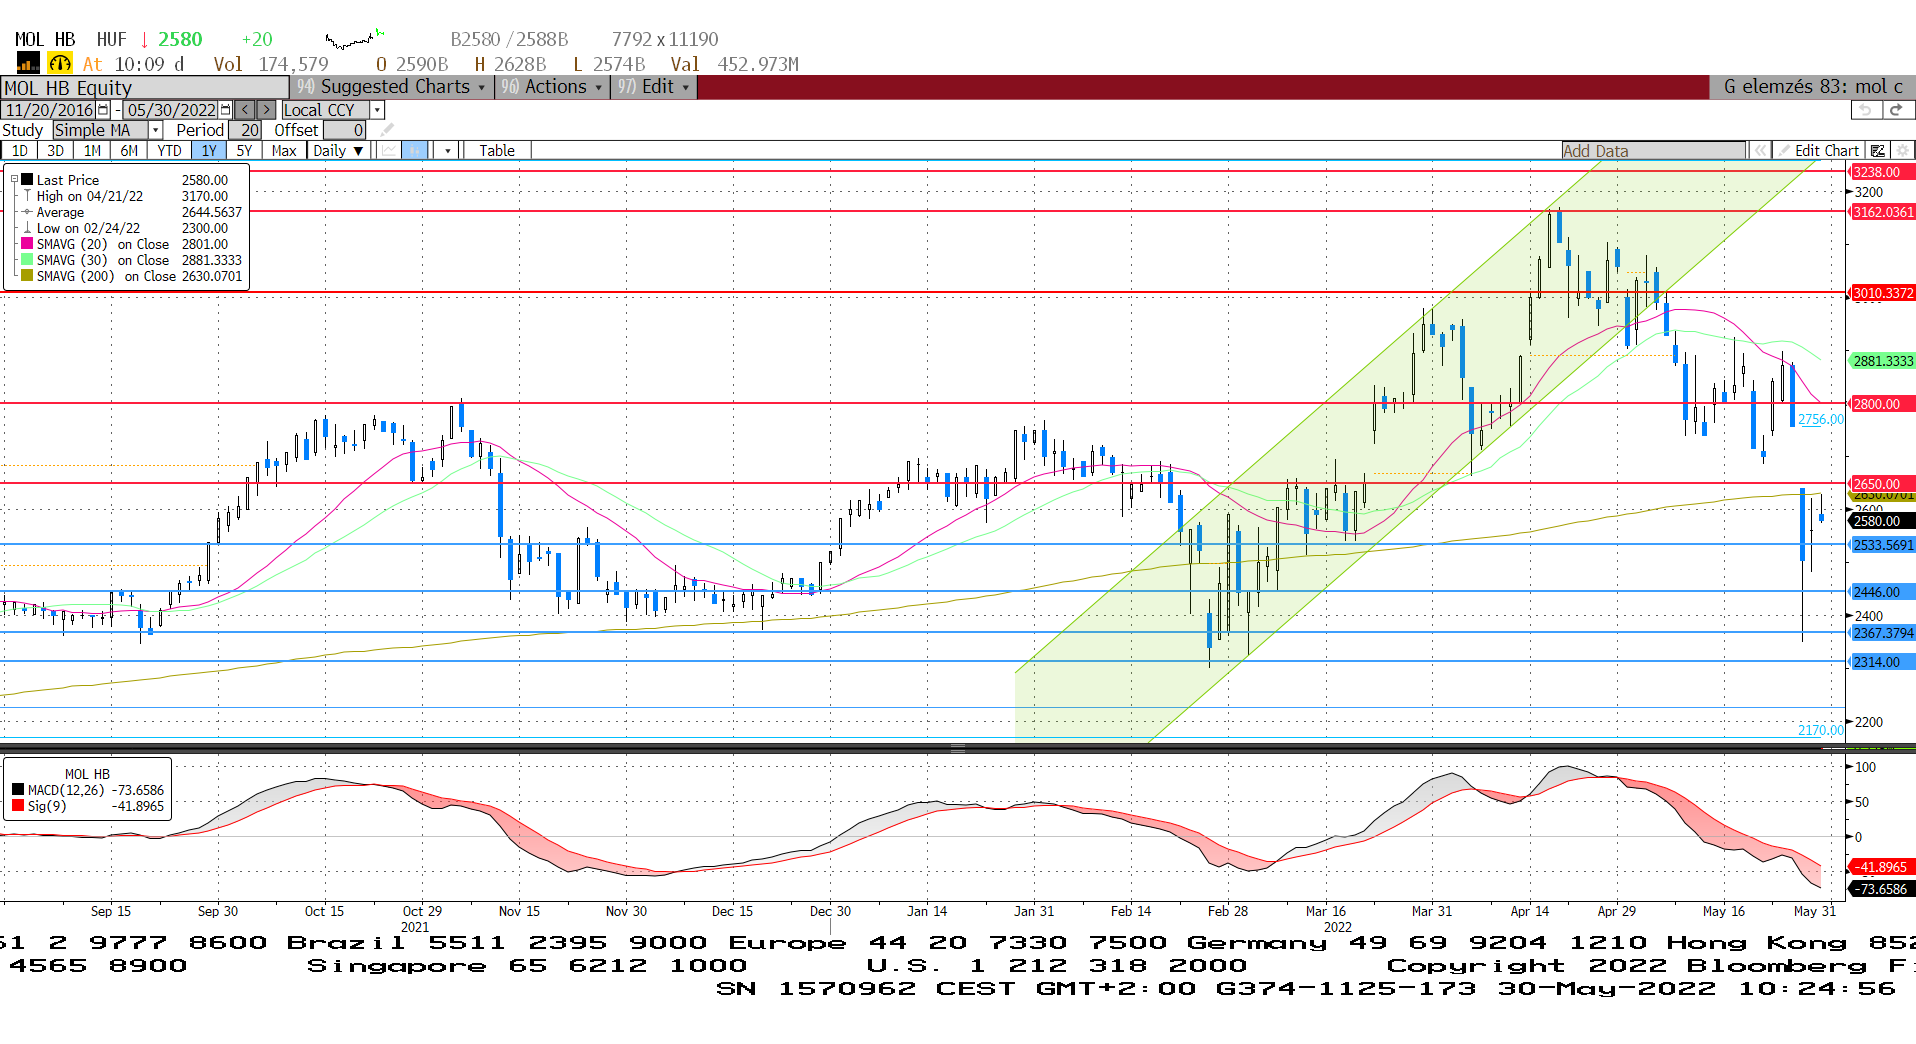
Task: Select the candlestick chart style icon
Action: coord(415,151)
